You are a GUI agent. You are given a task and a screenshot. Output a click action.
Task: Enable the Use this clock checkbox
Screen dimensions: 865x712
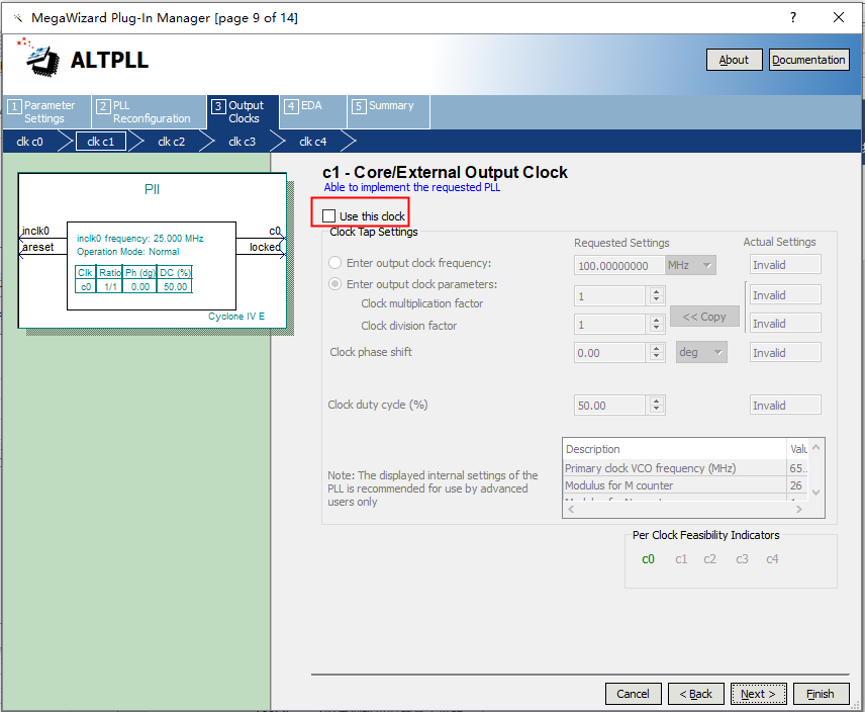pyautogui.click(x=329, y=216)
